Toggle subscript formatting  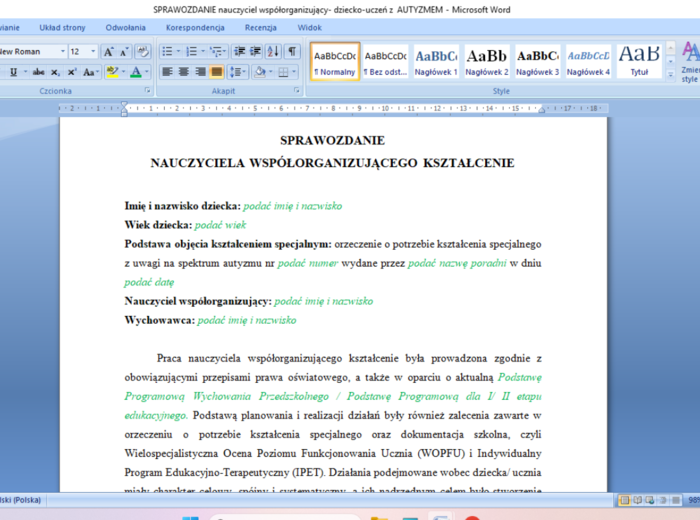(55, 72)
